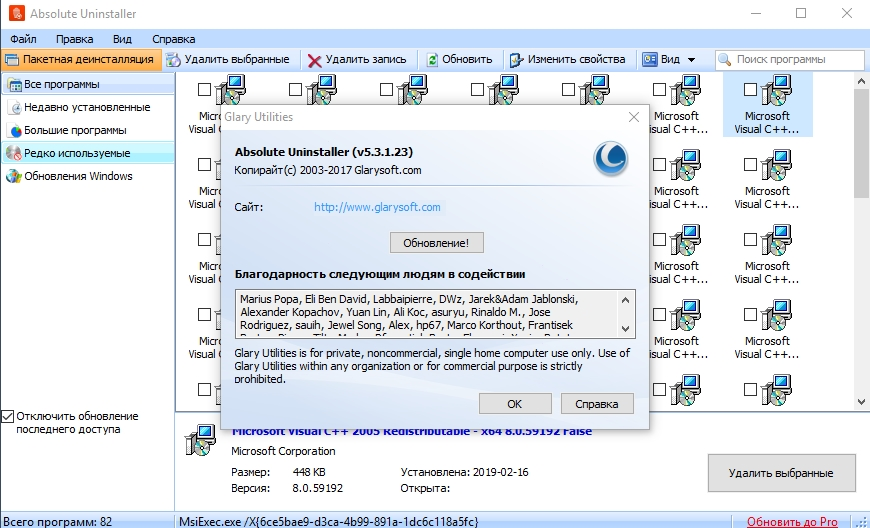Viewport: 870px width, 528px height.
Task: Close the Glary Utilities about dialog
Action: 634,117
